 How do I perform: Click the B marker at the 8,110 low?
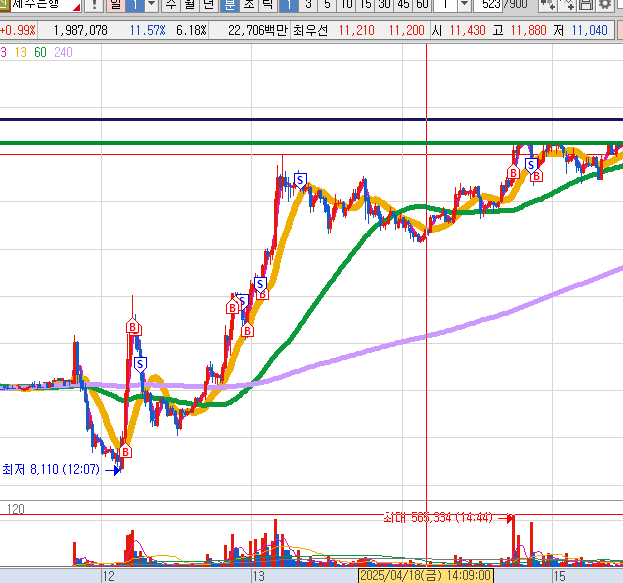coord(126,452)
